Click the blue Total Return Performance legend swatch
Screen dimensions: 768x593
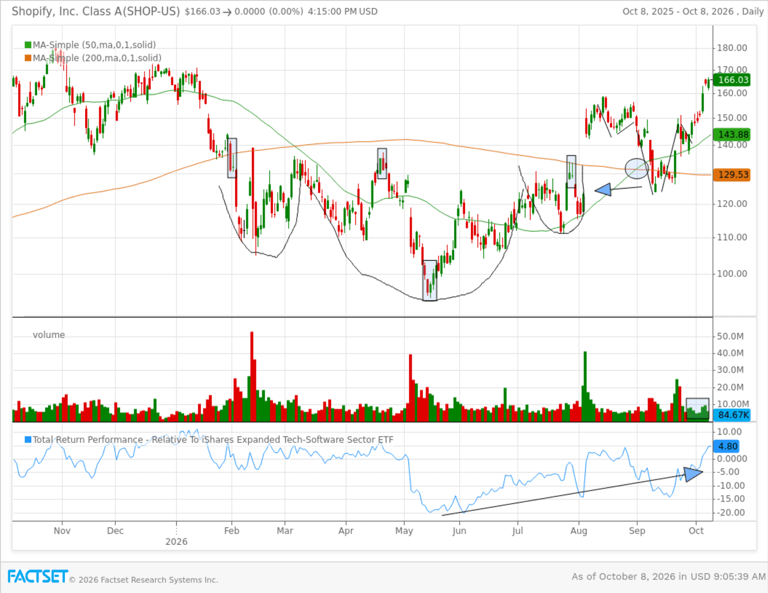pos(28,440)
